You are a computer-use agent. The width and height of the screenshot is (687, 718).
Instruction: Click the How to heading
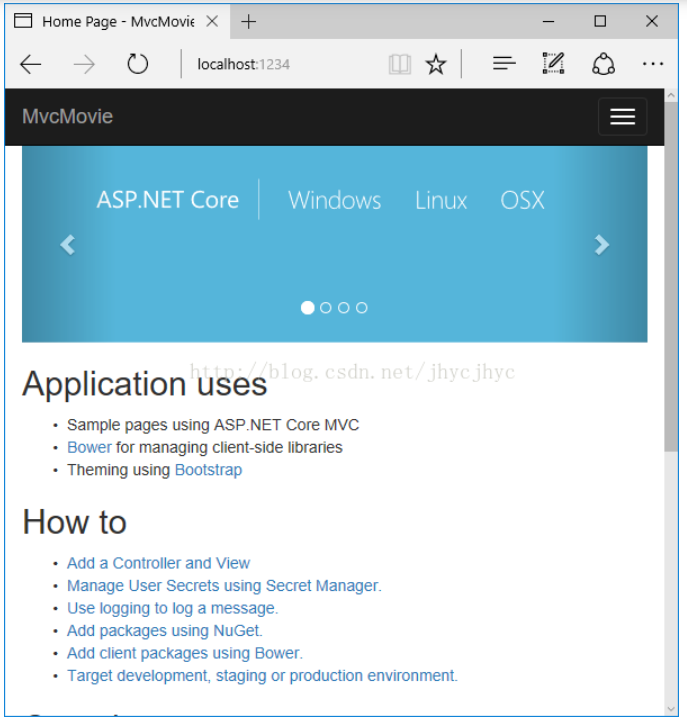point(74,522)
